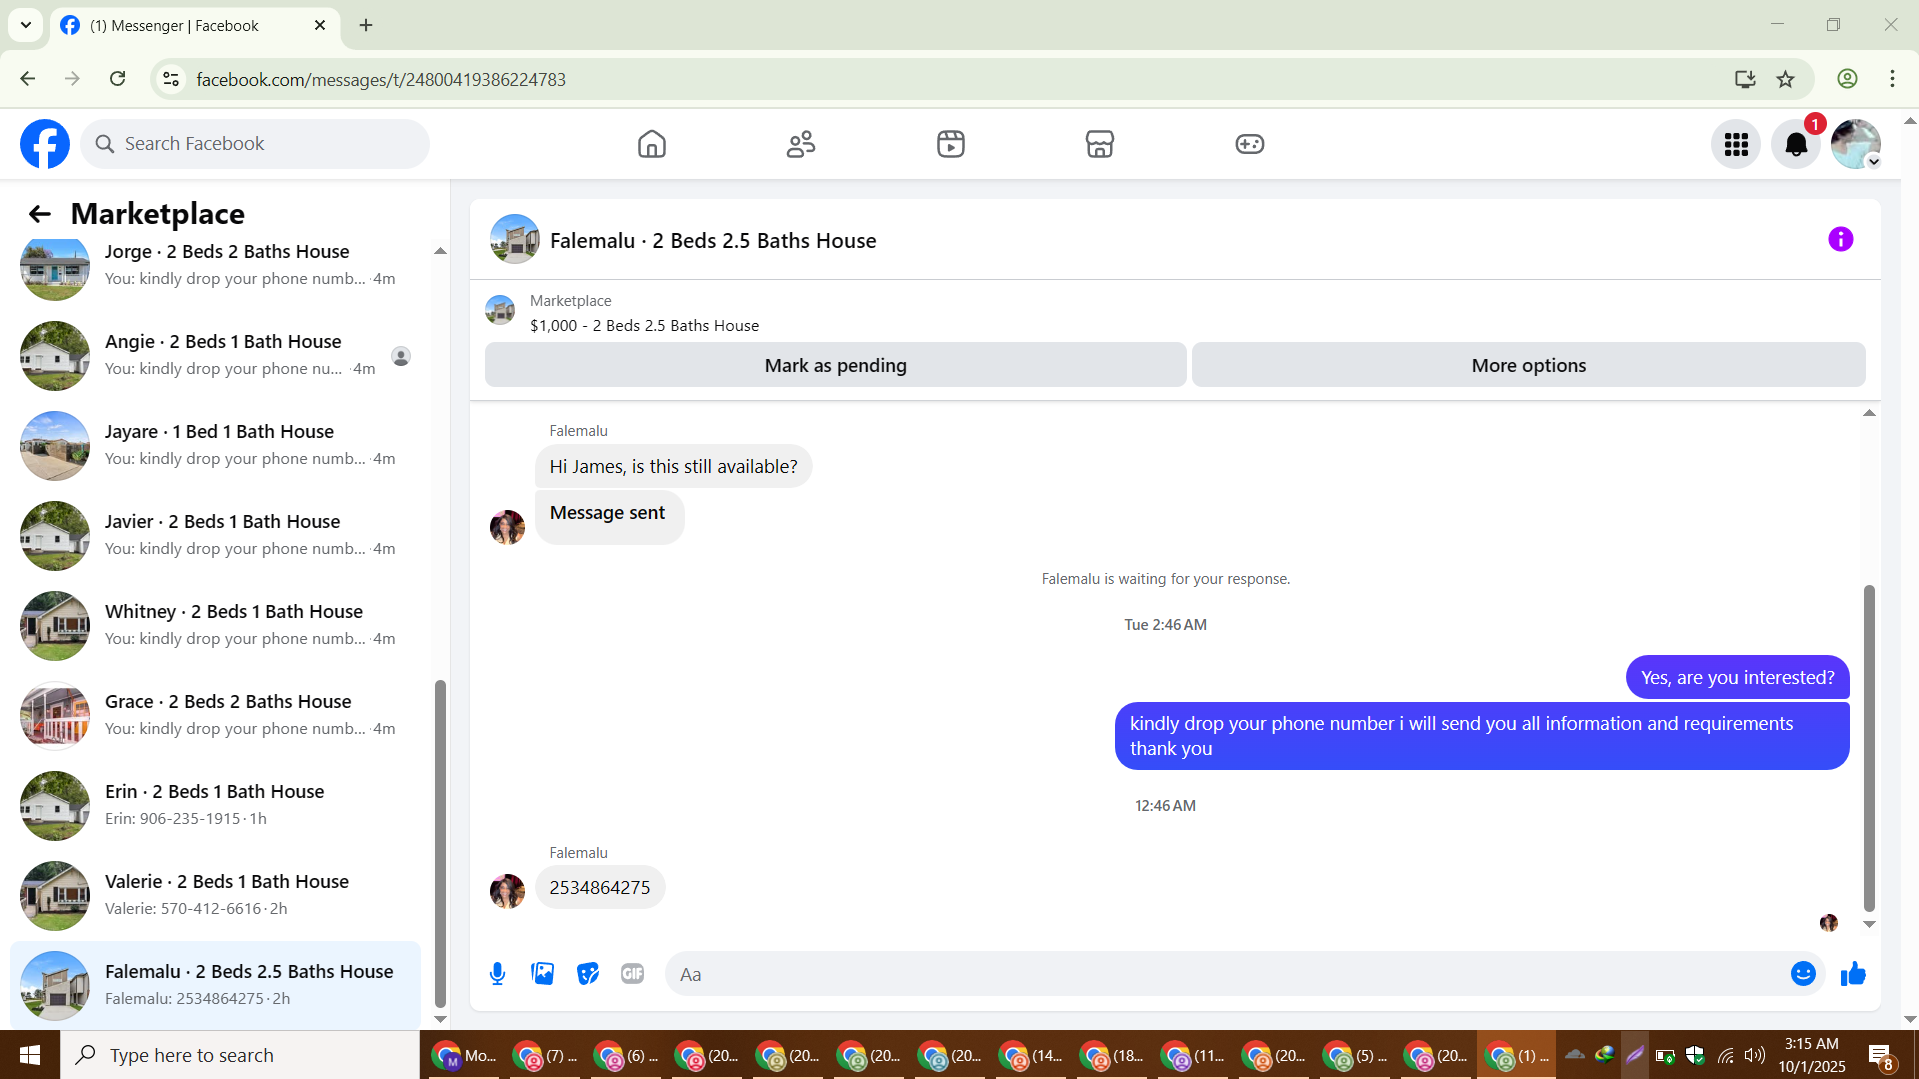Screen dimensions: 1919x1079
Task: Click the conversation list scrollbar thumb
Action: pos(440,844)
